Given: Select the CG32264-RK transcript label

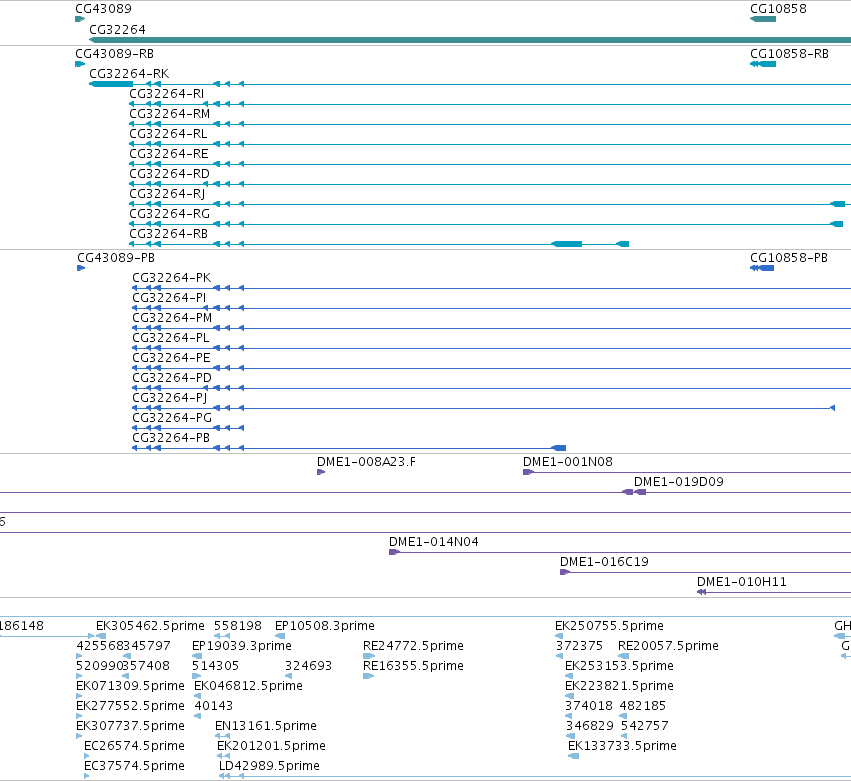Looking at the screenshot, I should click(x=129, y=73).
